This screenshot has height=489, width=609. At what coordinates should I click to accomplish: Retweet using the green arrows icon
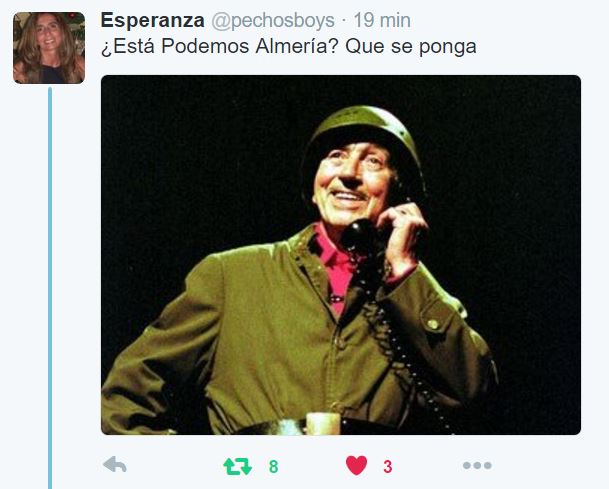coord(237,466)
